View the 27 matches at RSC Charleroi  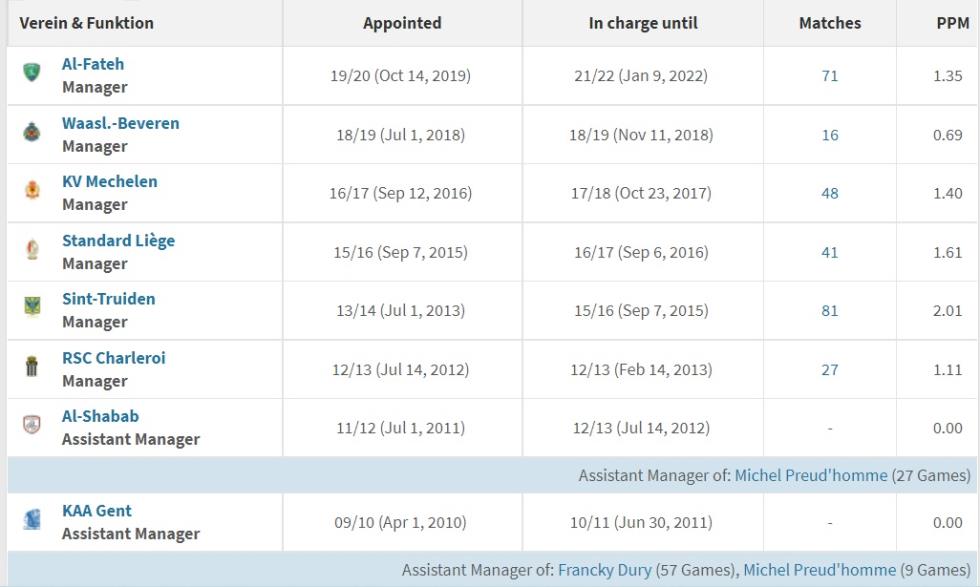point(829,369)
